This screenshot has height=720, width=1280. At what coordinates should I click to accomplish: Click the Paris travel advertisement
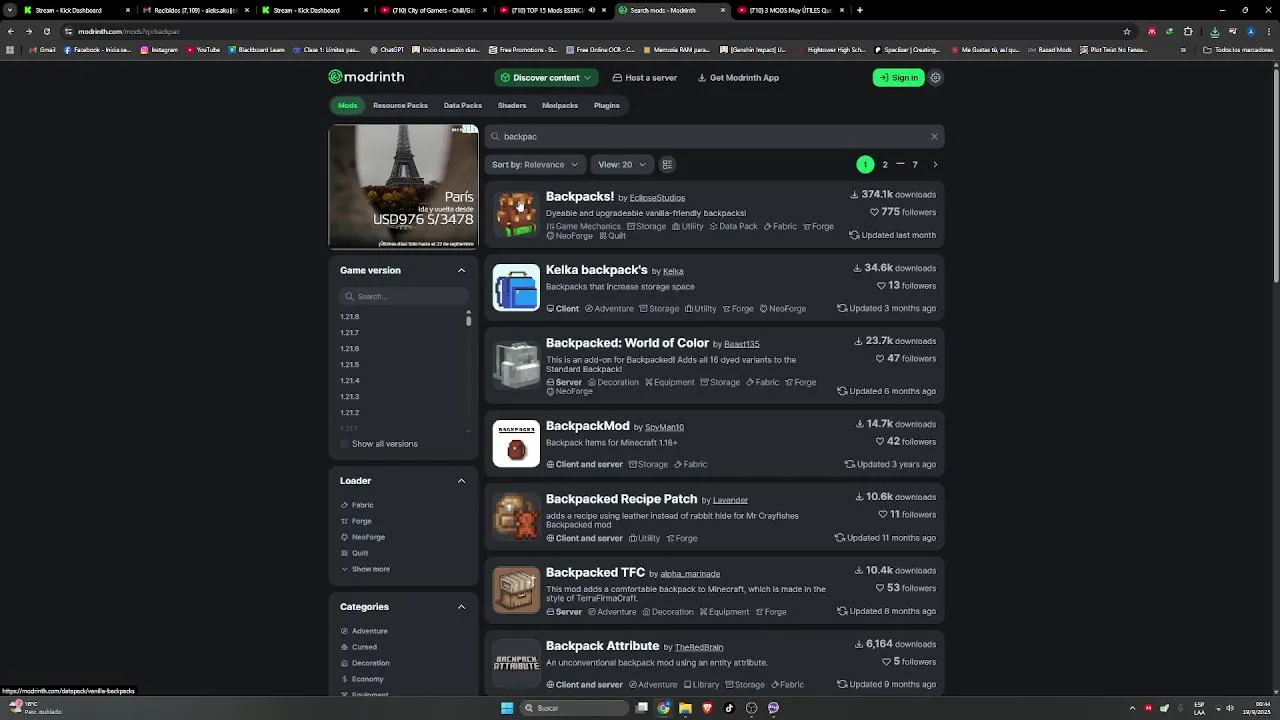click(x=403, y=186)
